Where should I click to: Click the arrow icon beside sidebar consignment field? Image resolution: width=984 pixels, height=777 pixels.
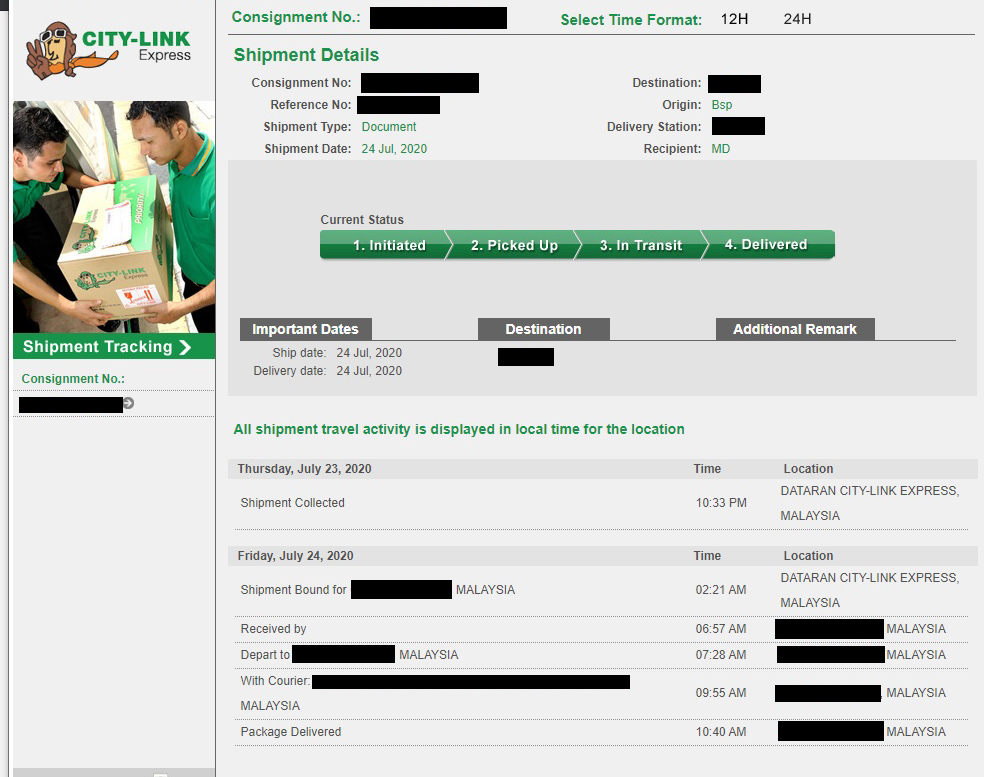point(129,404)
